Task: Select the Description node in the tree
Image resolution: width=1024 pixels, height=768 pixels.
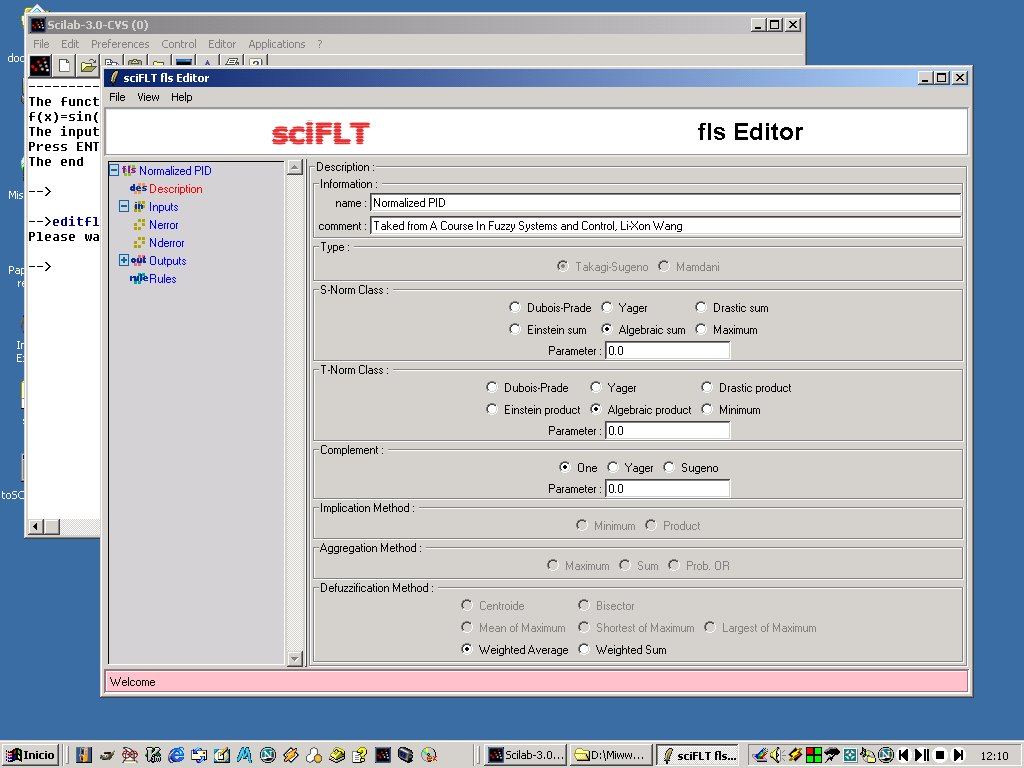Action: (x=175, y=189)
